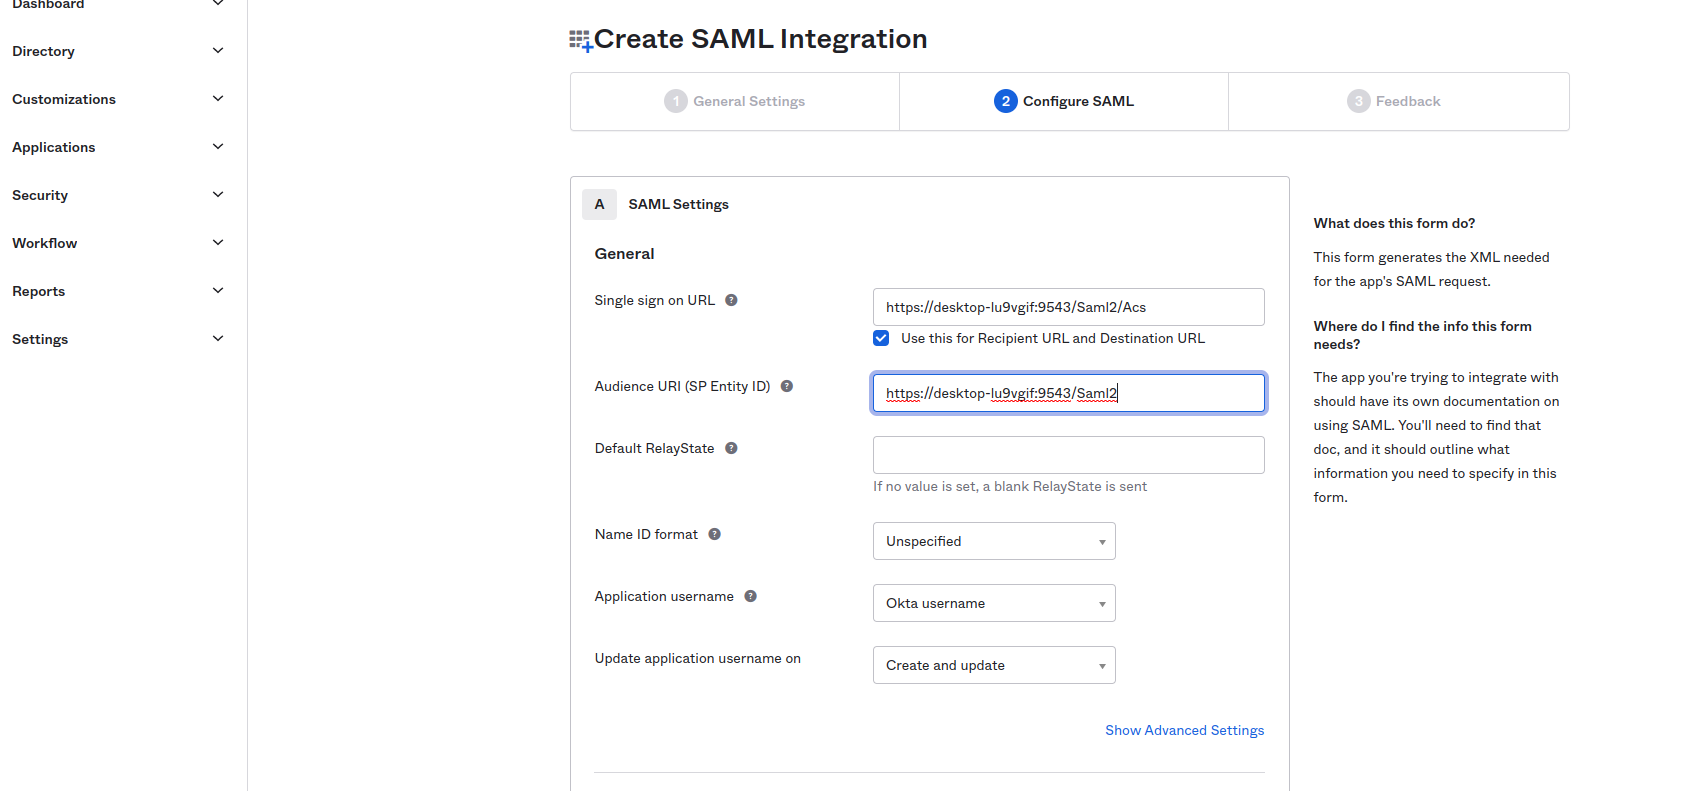This screenshot has height=791, width=1681.
Task: Expand the Workflow sidebar chevron
Action: click(218, 243)
